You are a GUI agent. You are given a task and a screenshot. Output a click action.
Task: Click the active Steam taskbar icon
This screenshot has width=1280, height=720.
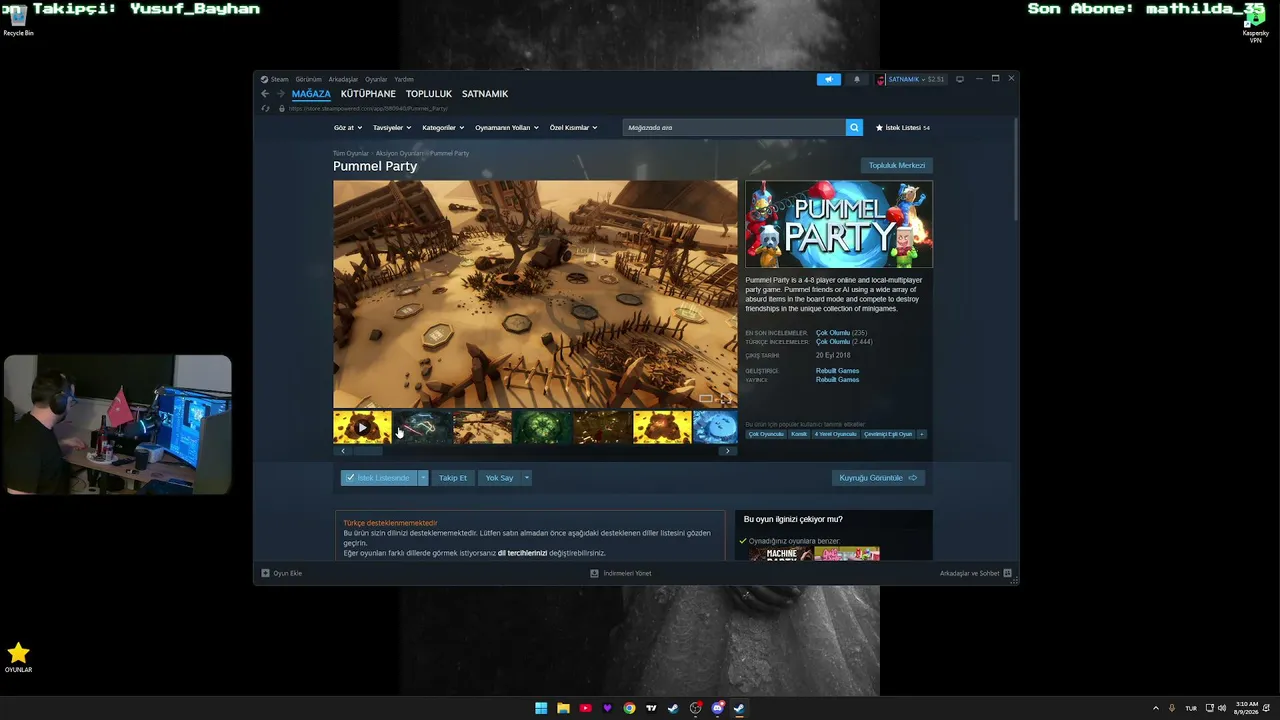pyautogui.click(x=739, y=708)
